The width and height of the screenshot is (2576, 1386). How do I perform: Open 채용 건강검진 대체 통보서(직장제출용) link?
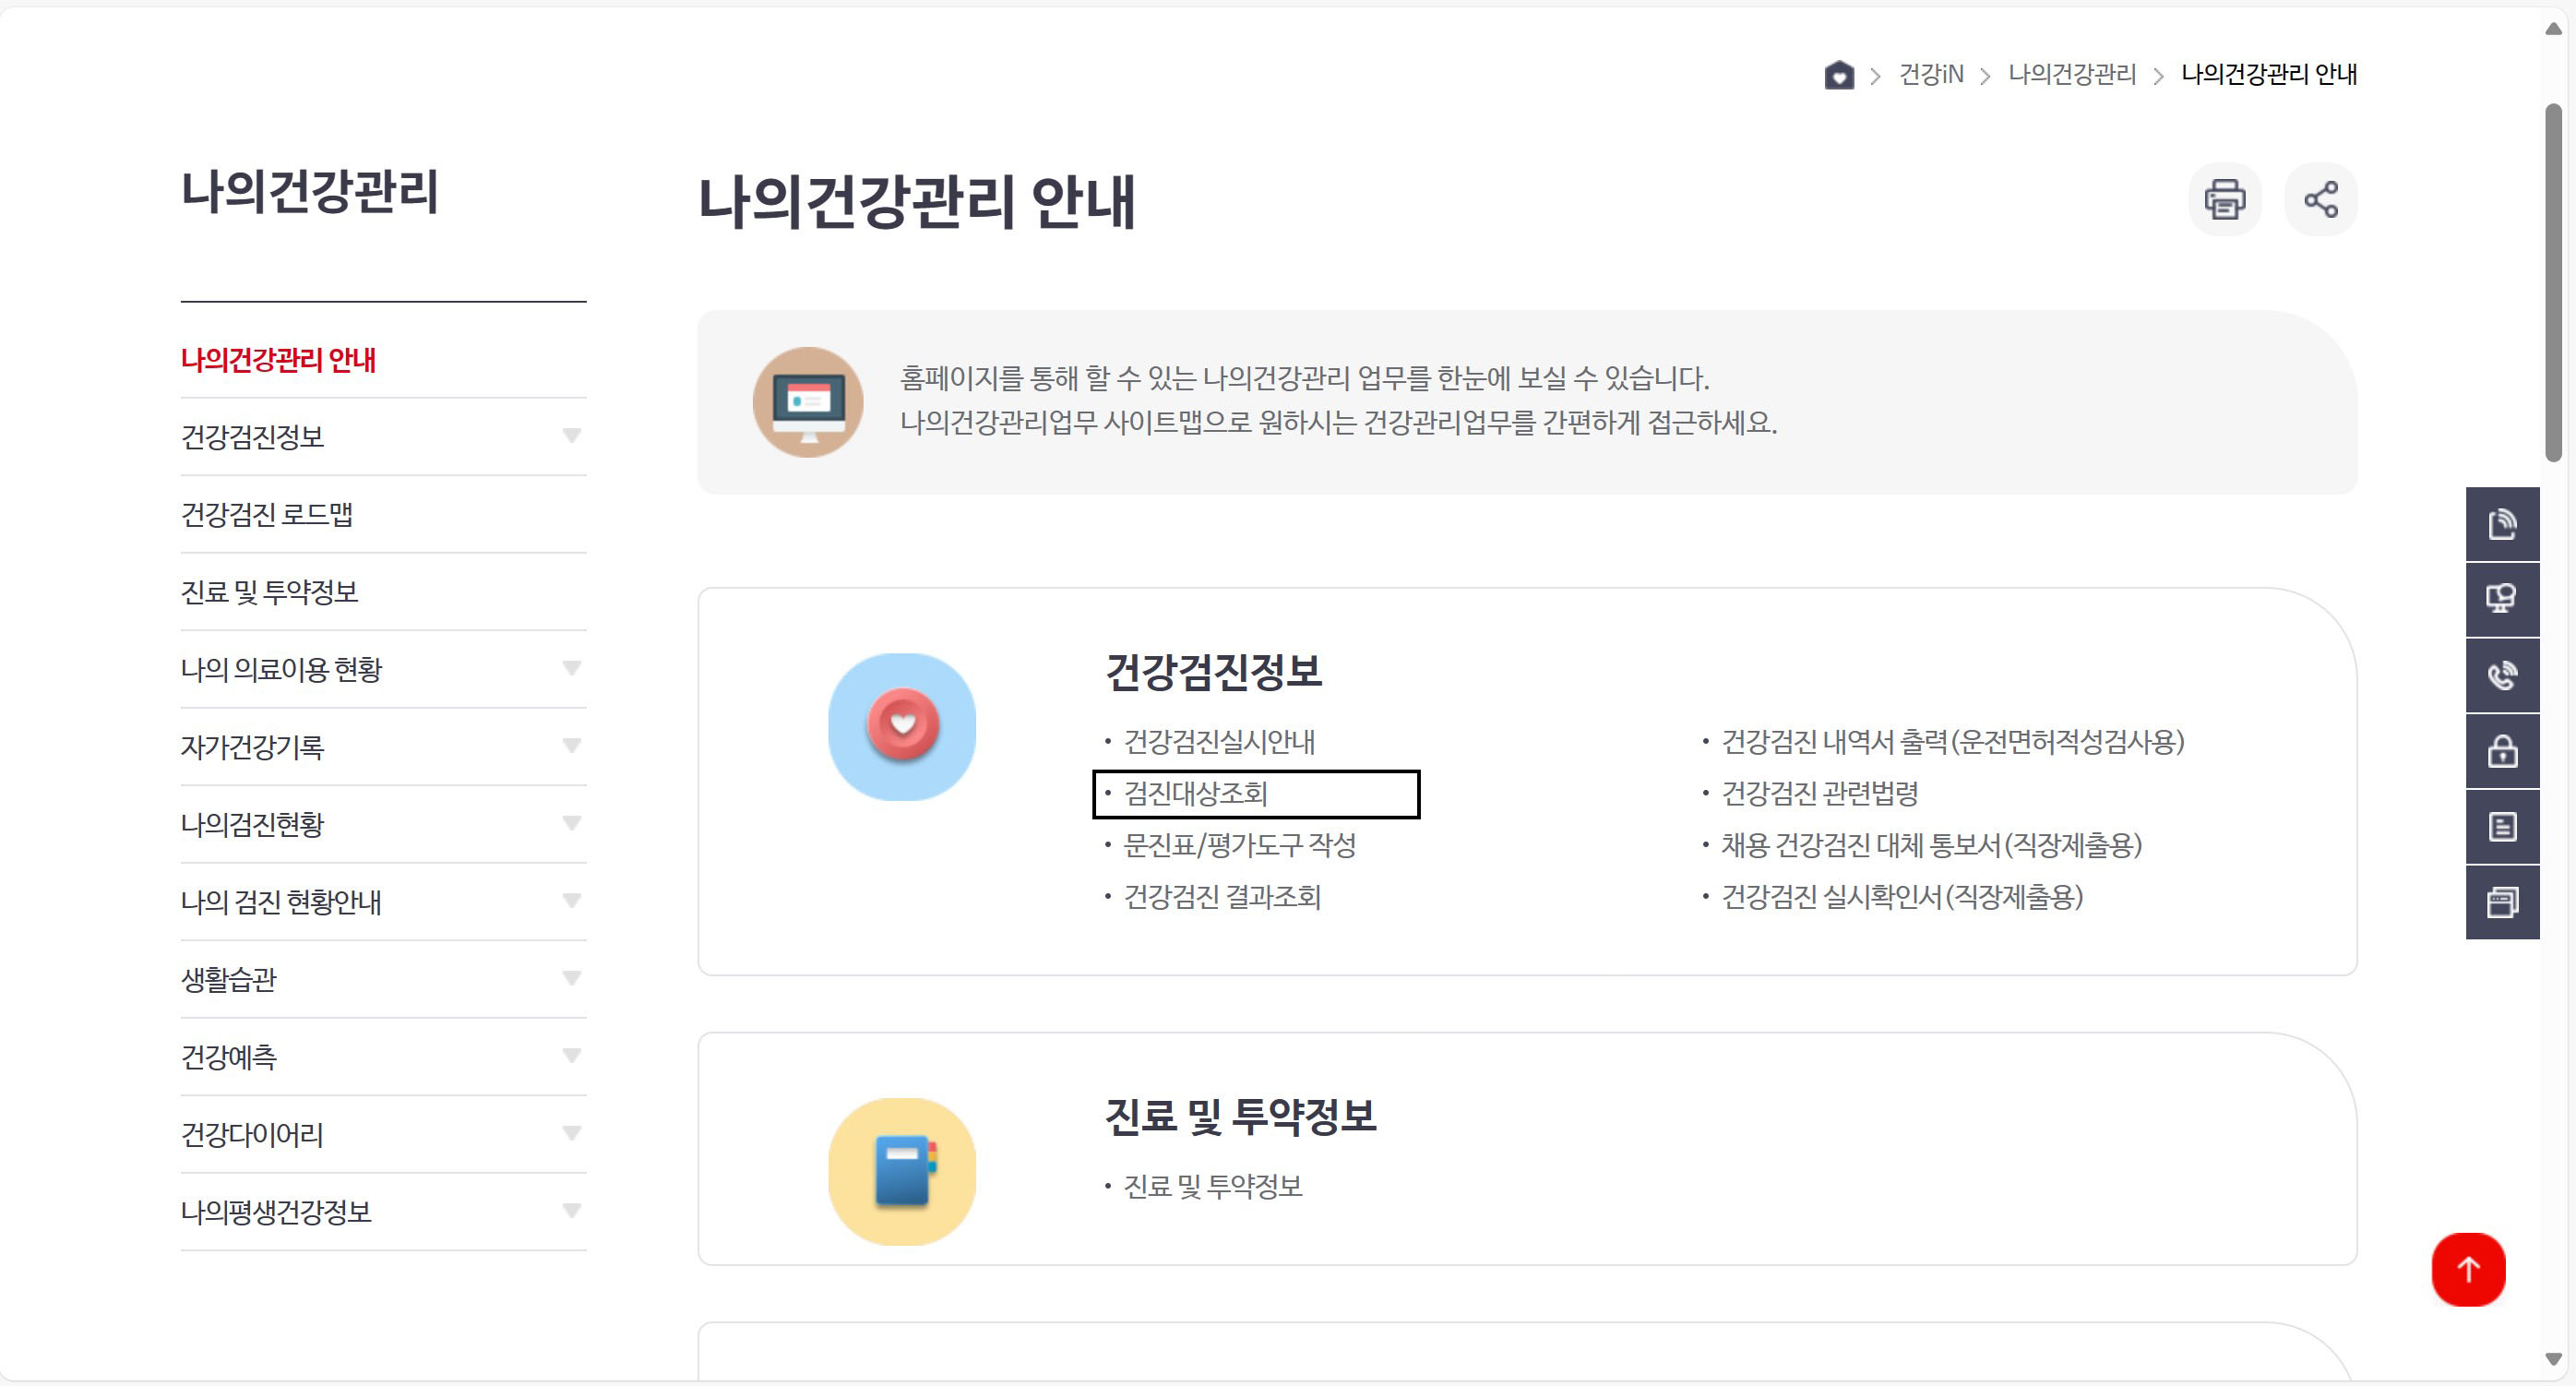click(1931, 846)
